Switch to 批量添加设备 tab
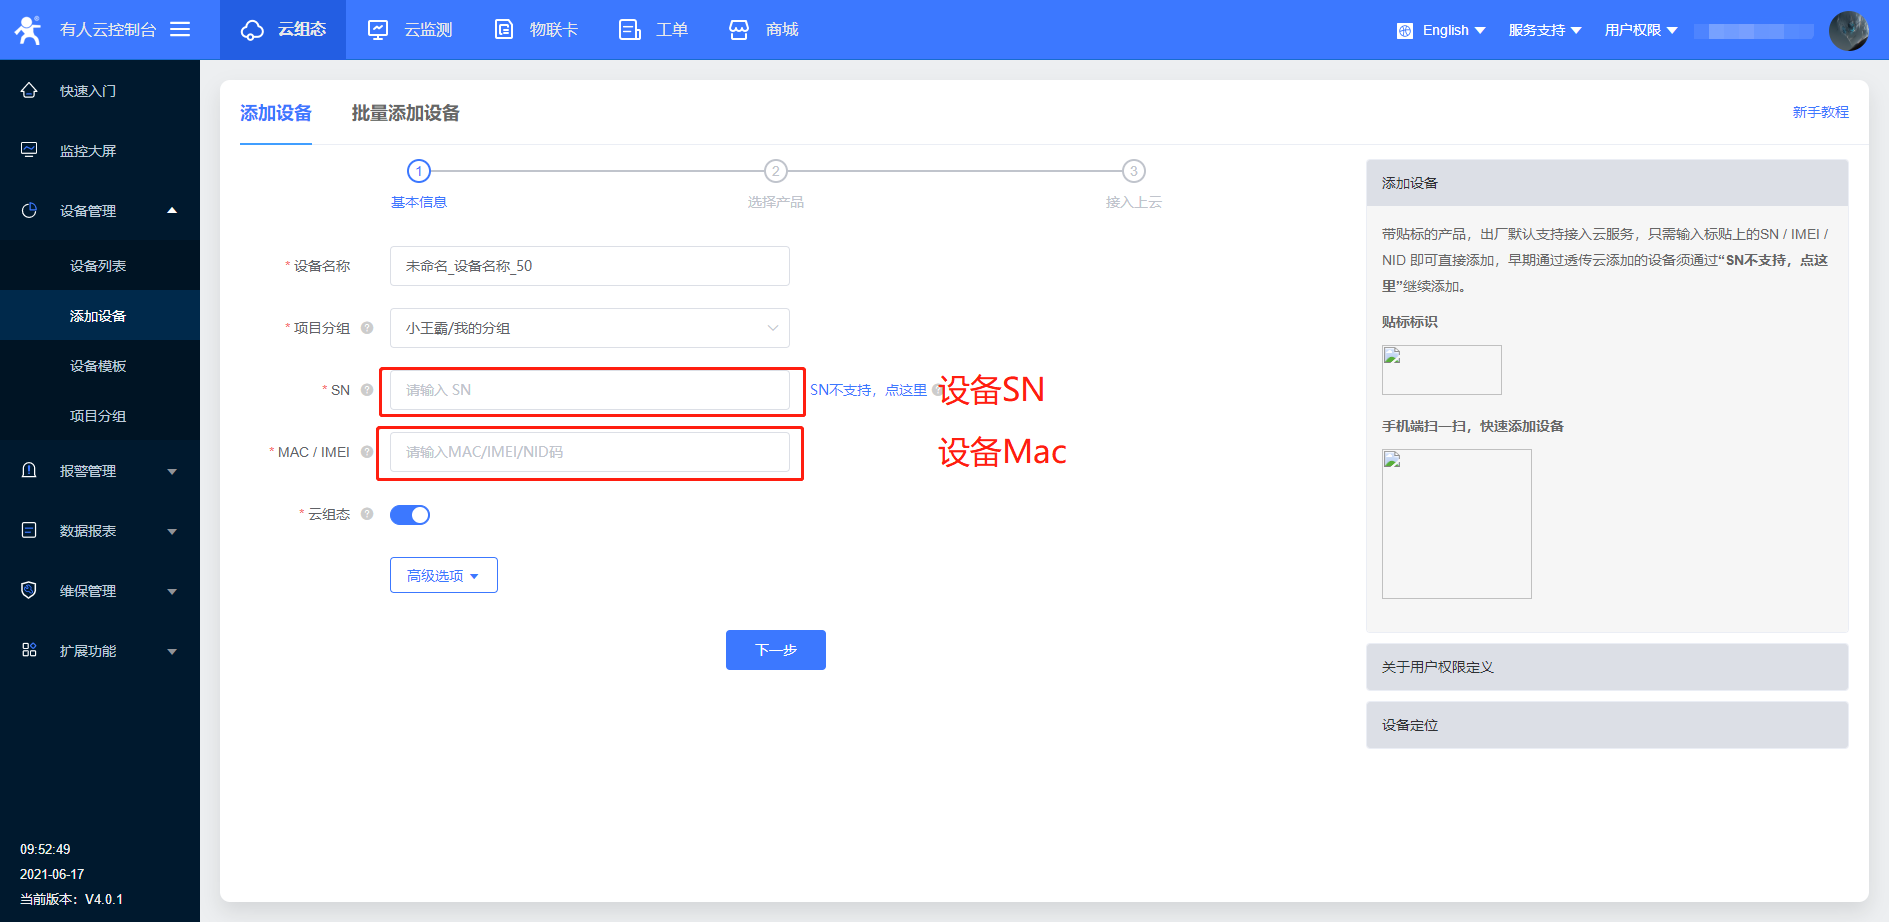The width and height of the screenshot is (1889, 922). 405,113
